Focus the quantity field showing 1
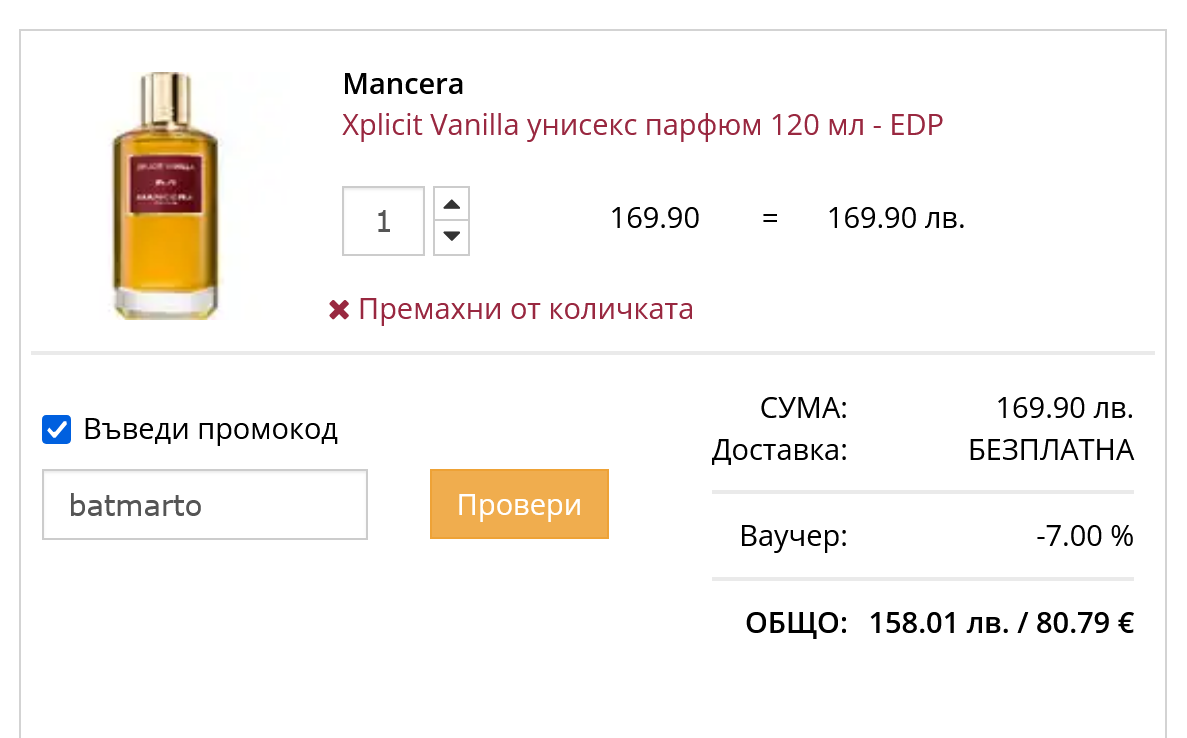The image size is (1187, 738). pyautogui.click(x=383, y=221)
